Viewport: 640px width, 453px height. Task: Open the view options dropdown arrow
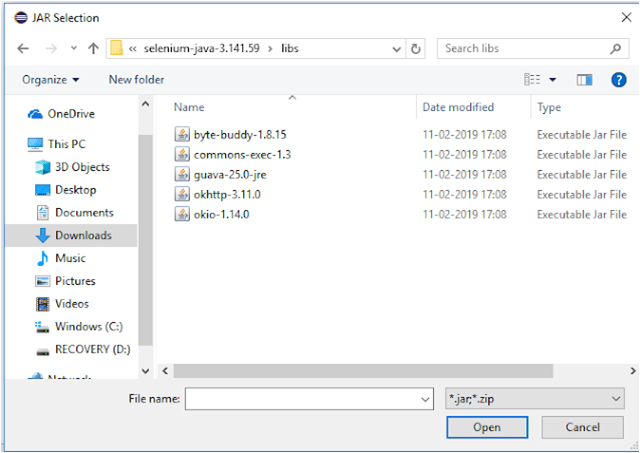[552, 79]
